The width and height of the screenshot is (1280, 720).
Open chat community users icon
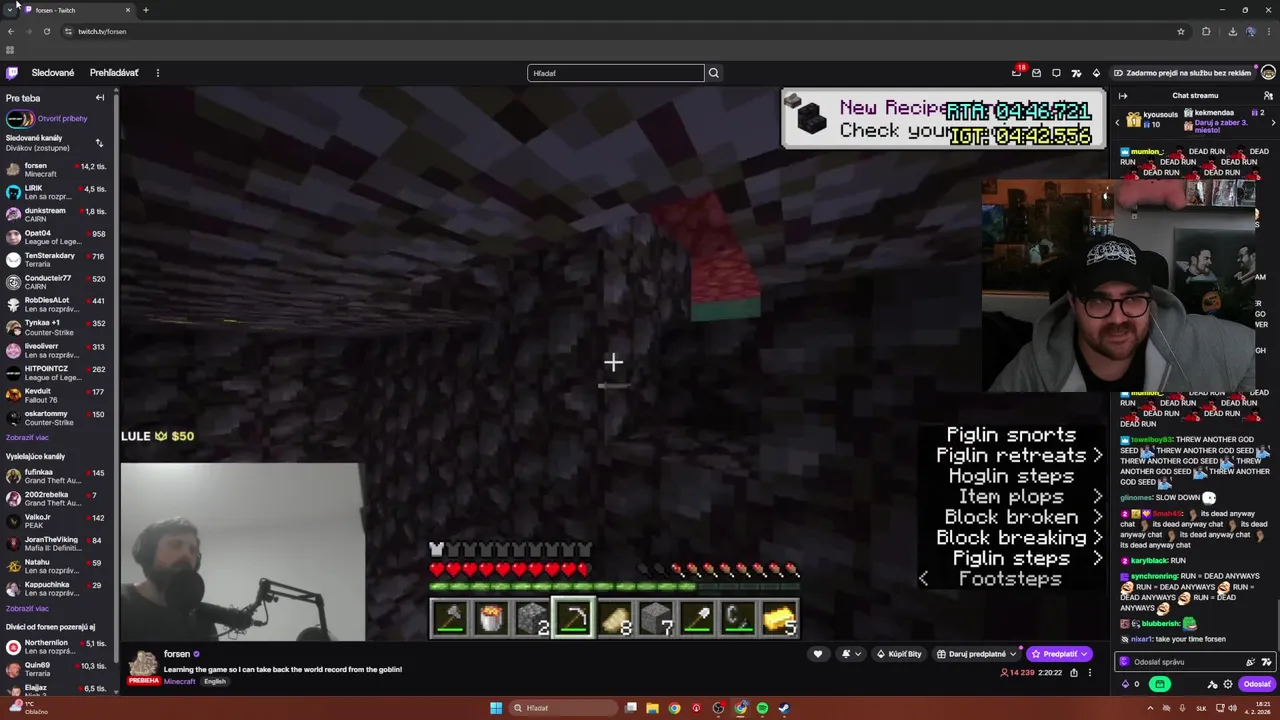coord(1268,96)
